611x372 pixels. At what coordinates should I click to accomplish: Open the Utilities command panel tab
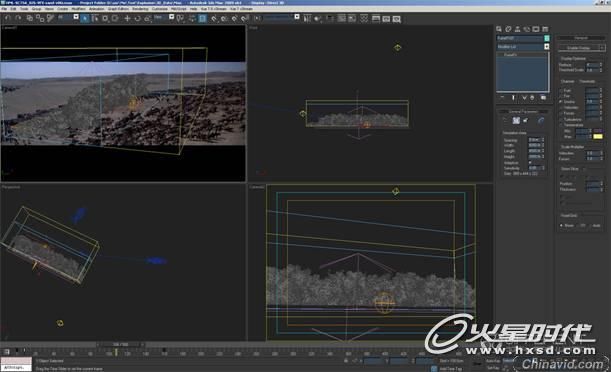pyautogui.click(x=545, y=29)
